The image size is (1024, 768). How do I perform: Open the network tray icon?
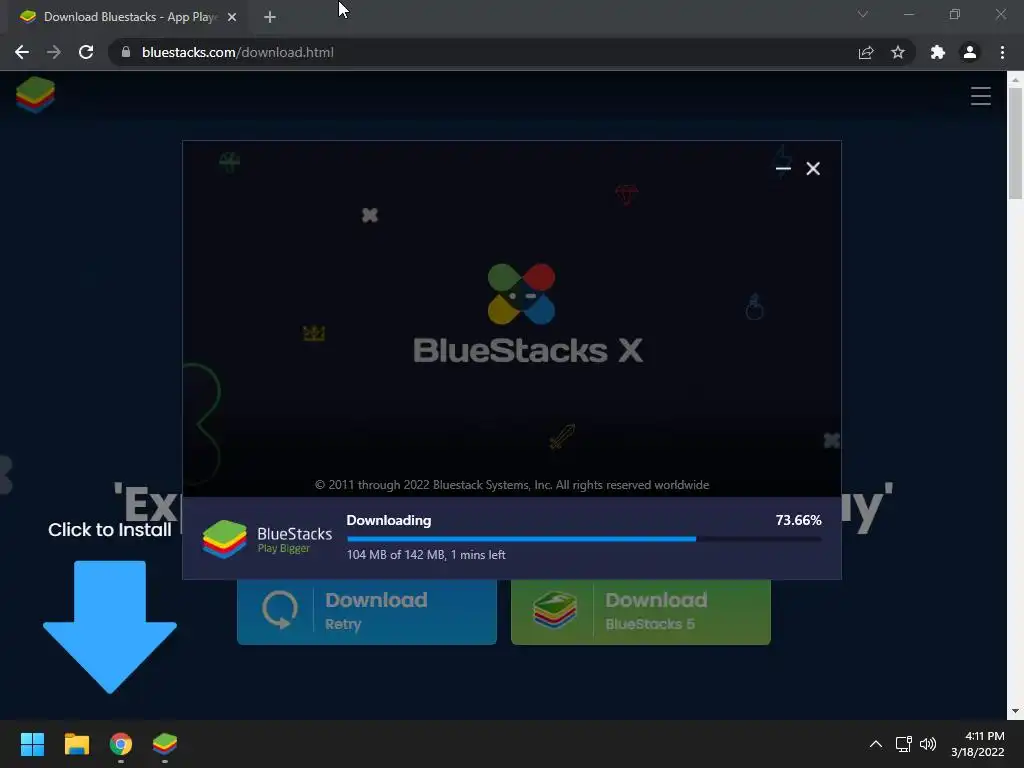(903, 744)
